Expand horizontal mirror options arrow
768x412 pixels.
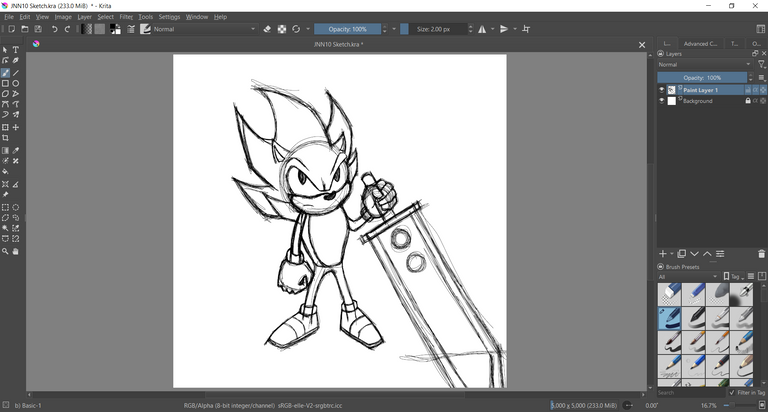click(x=493, y=29)
